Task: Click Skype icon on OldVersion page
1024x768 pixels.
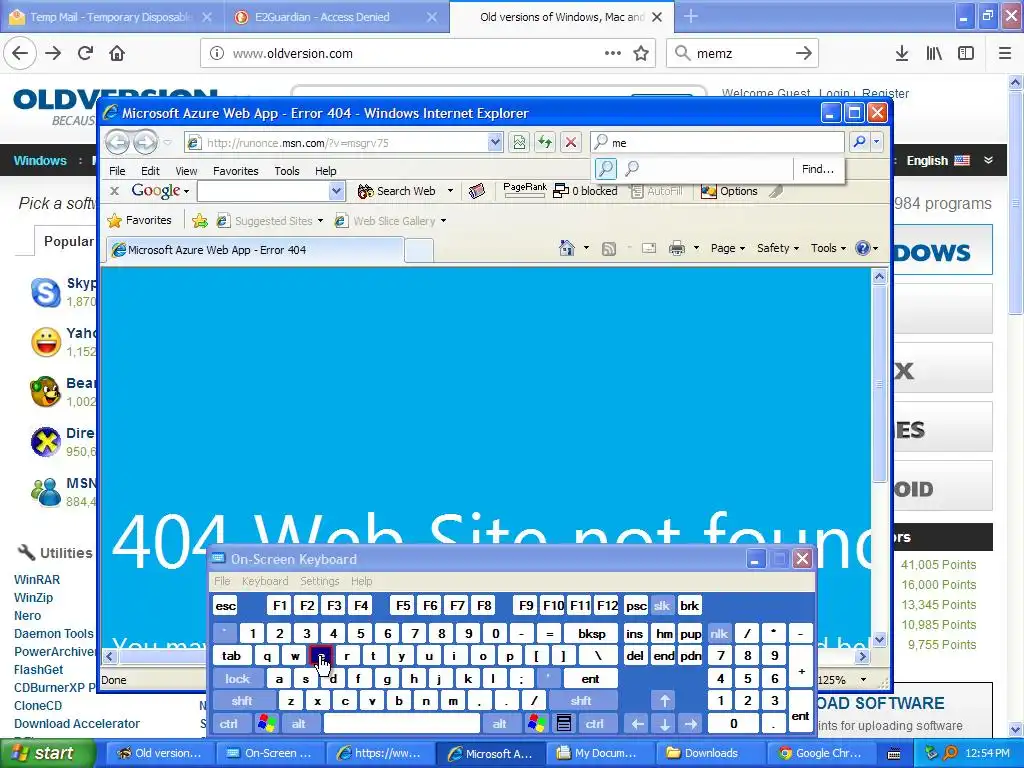Action: tap(46, 292)
